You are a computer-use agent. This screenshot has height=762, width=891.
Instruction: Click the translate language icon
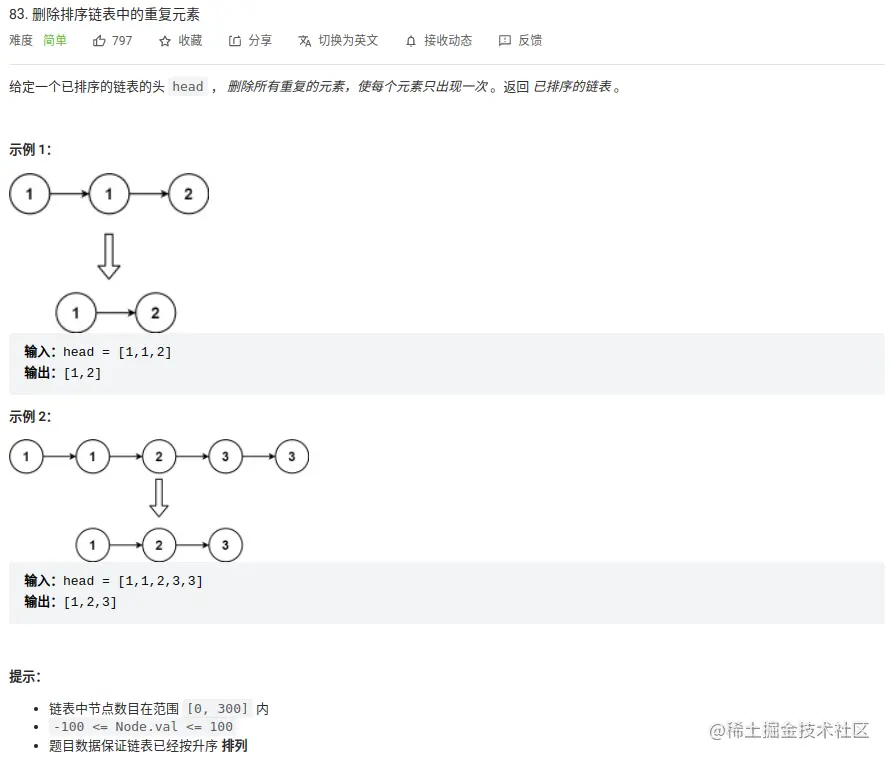(x=304, y=41)
